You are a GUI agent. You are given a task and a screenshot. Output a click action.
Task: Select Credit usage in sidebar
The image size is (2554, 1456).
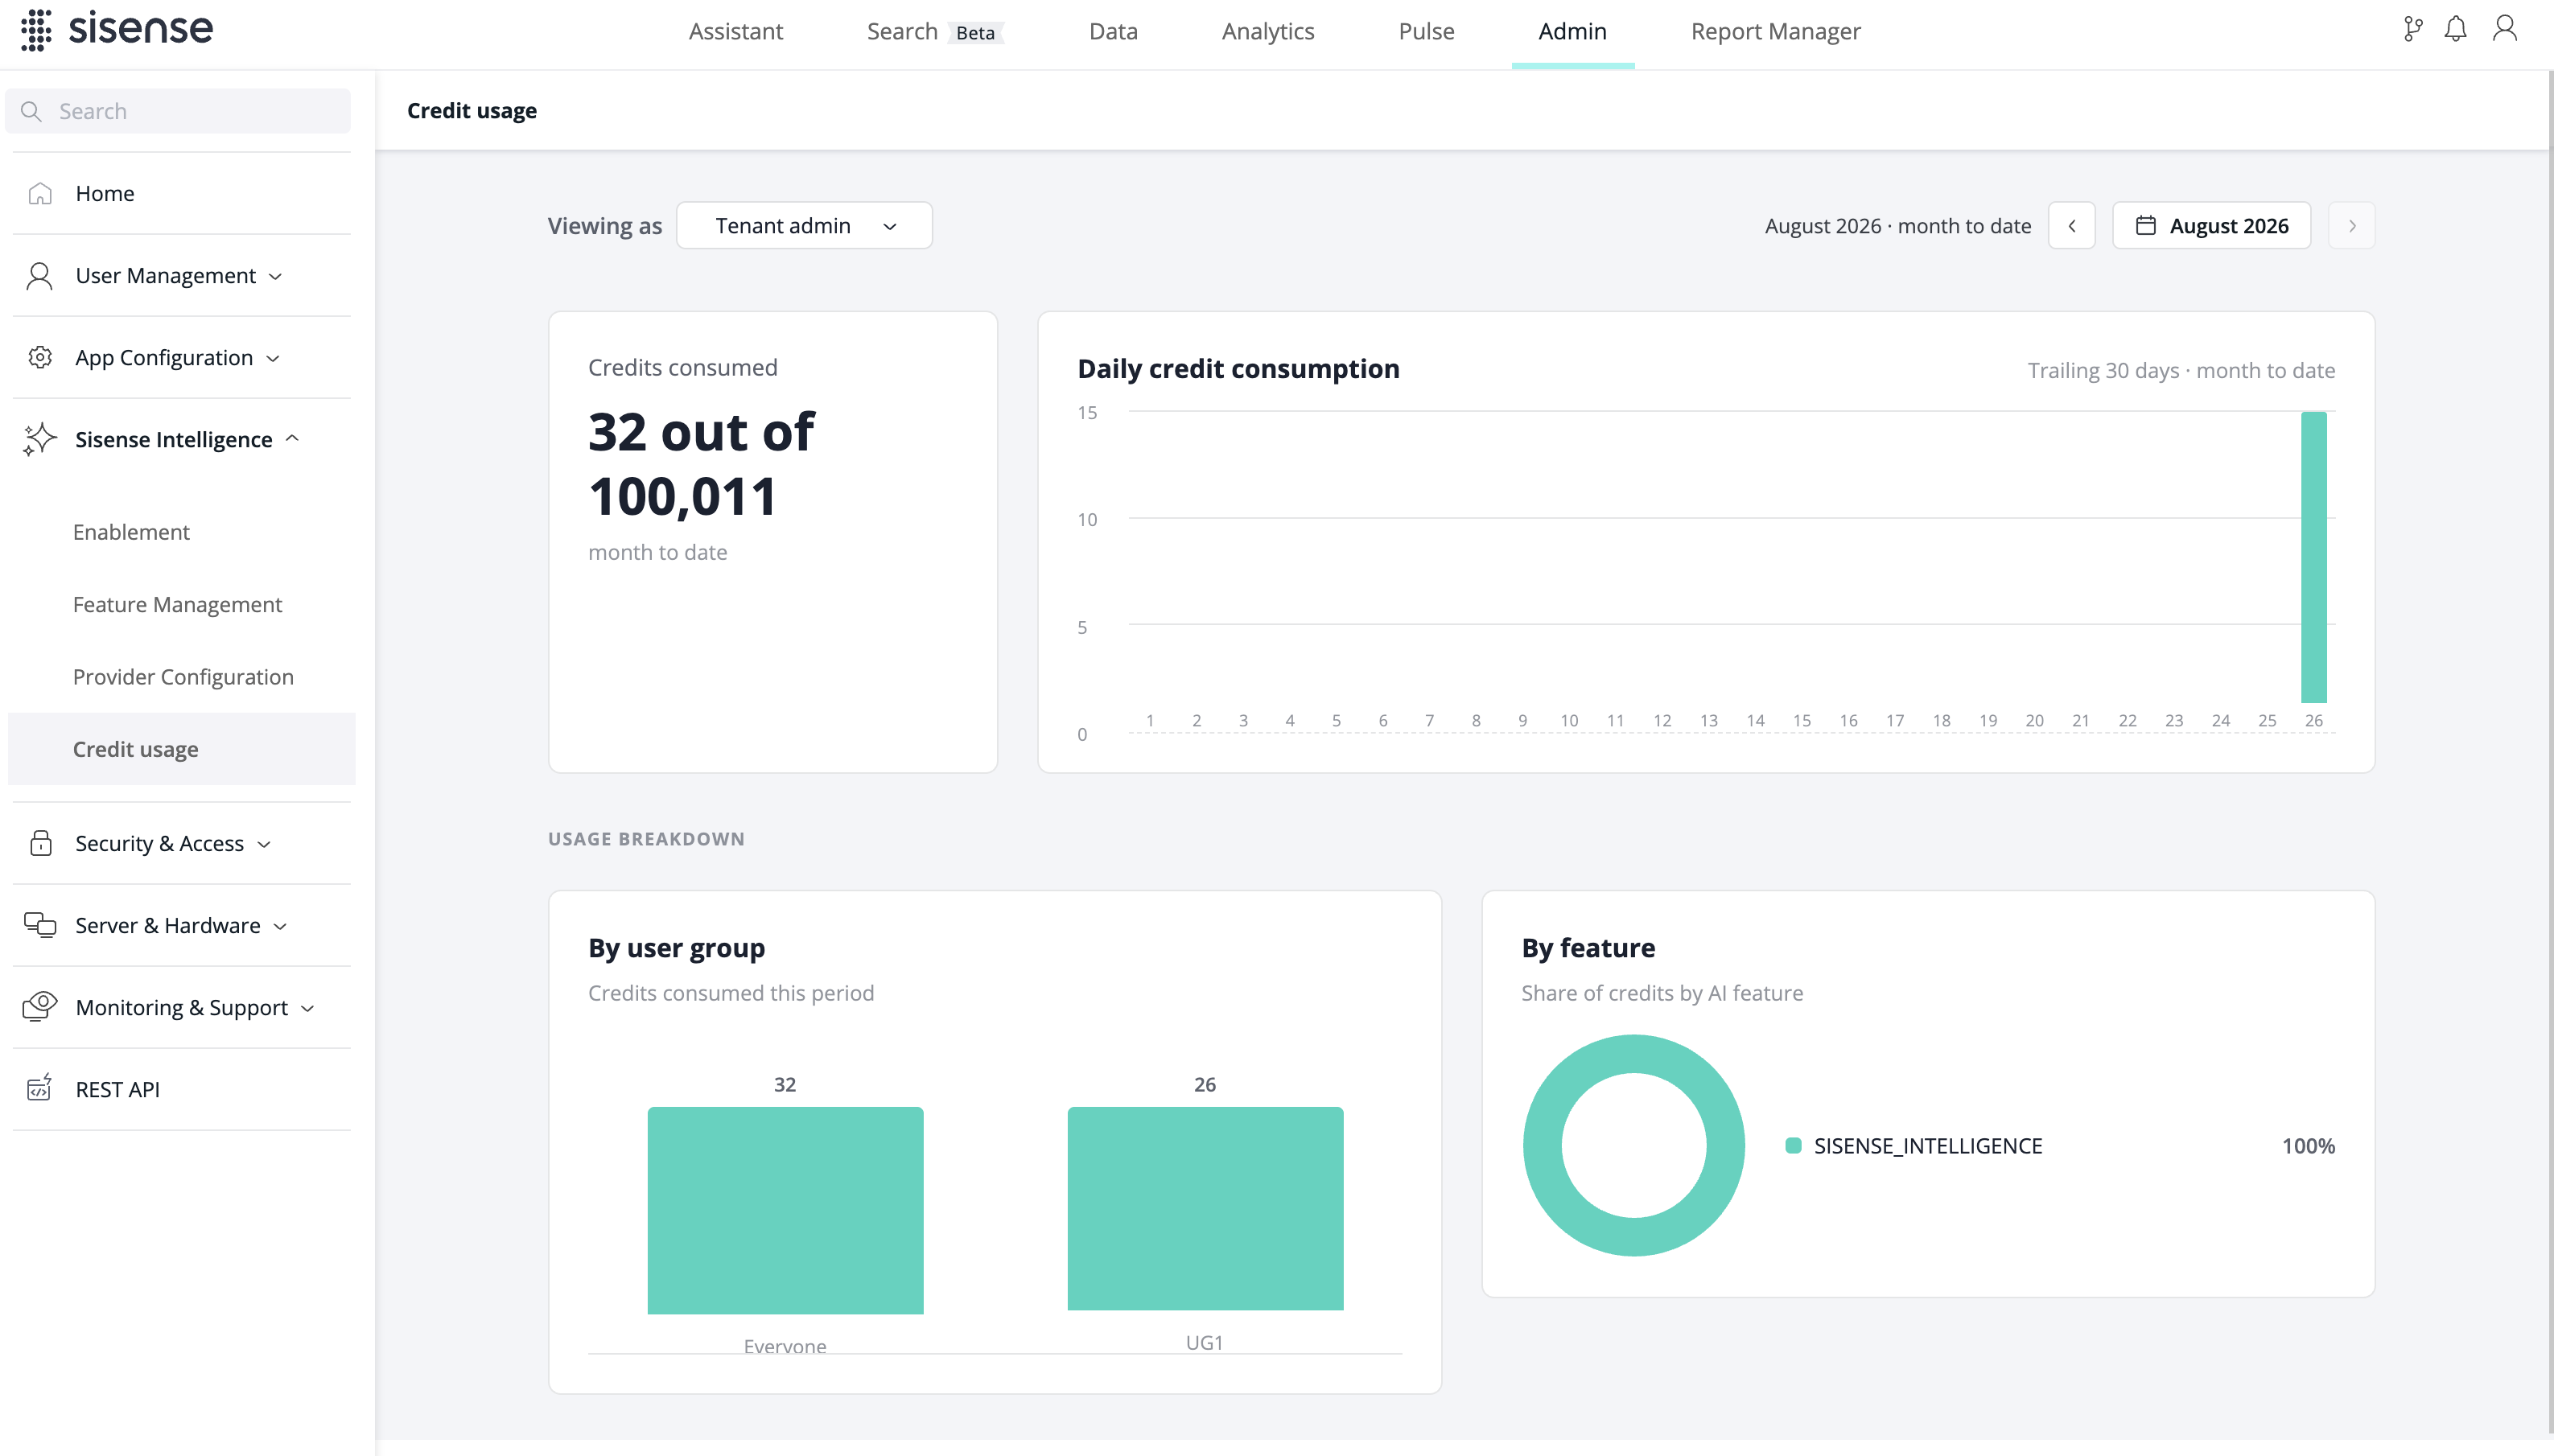tap(181, 749)
